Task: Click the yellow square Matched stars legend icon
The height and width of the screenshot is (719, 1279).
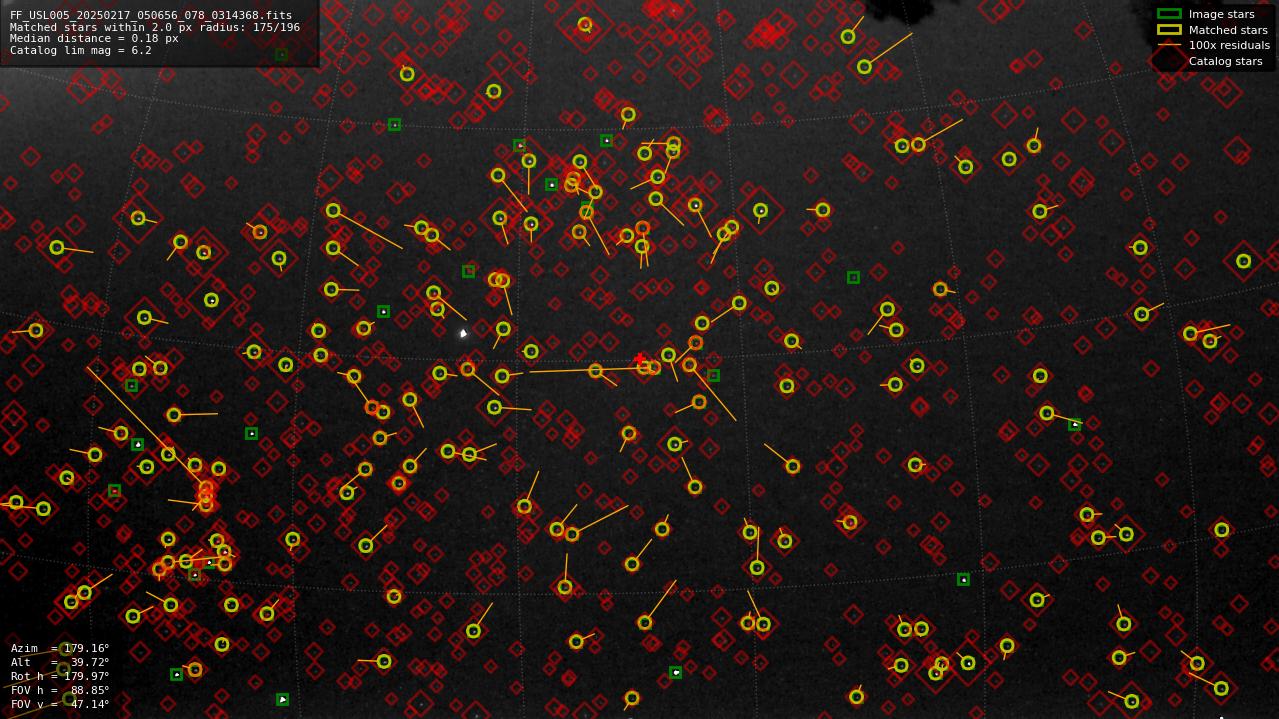Action: 1169,30
